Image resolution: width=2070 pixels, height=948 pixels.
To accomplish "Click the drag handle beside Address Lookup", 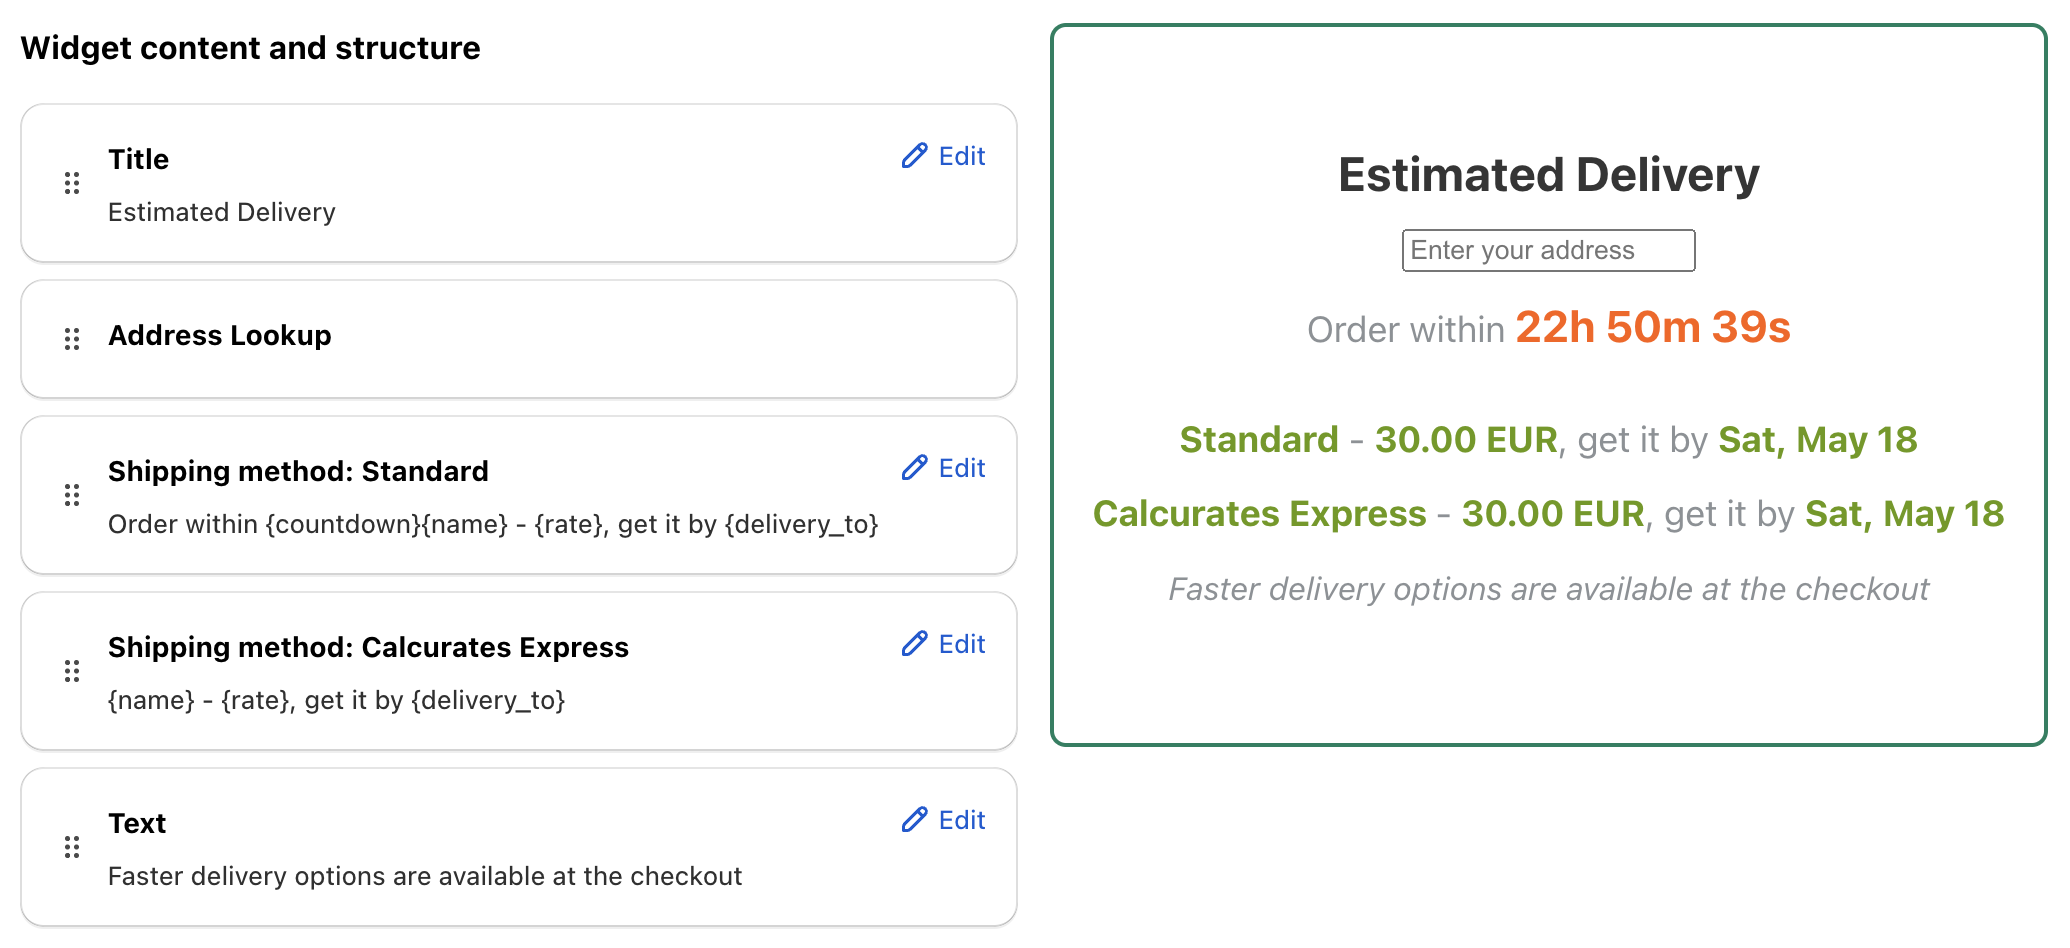I will (72, 339).
